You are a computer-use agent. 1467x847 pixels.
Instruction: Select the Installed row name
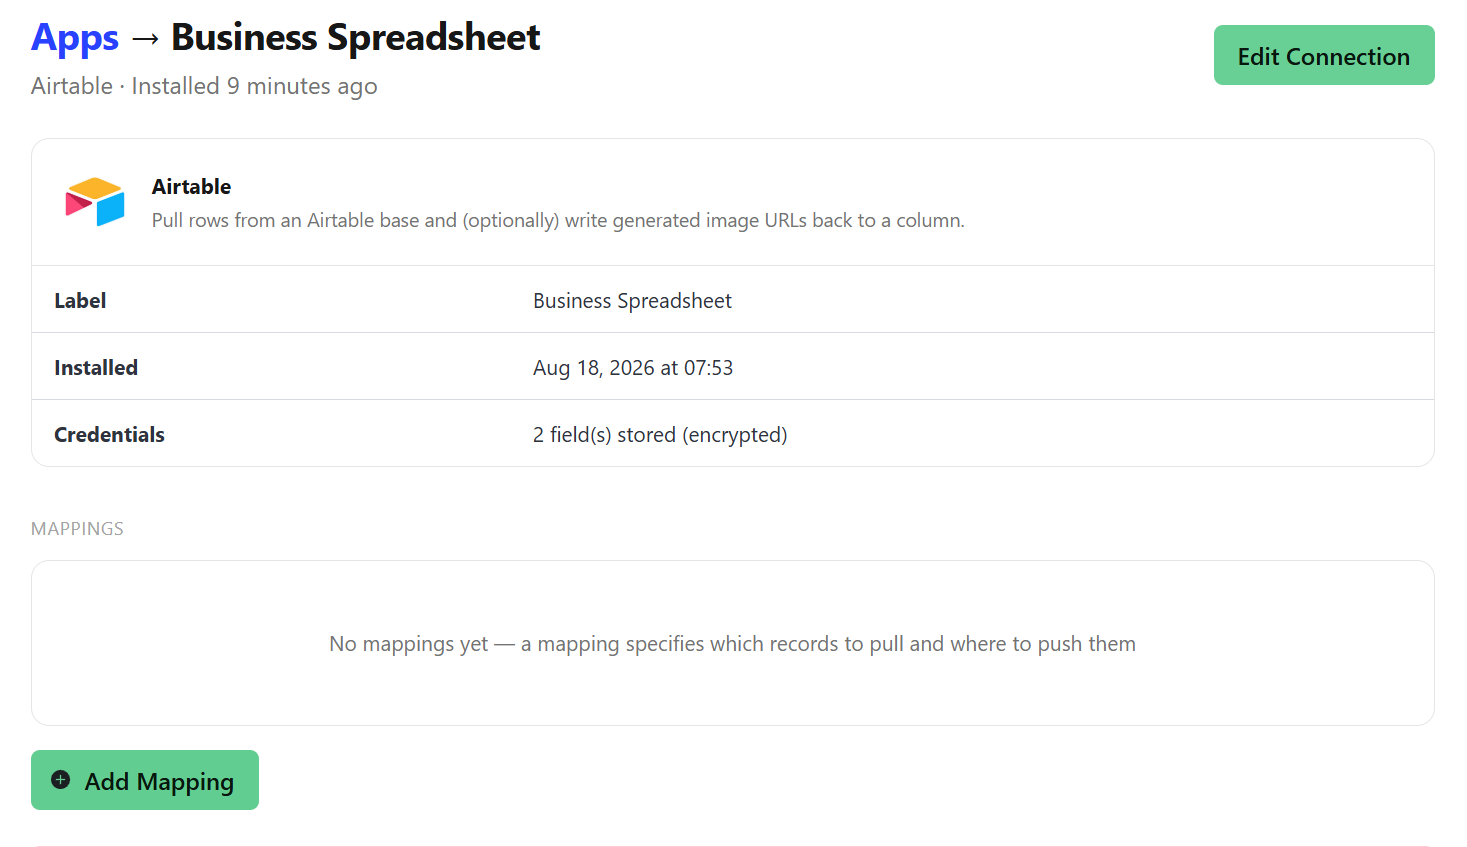tap(96, 368)
